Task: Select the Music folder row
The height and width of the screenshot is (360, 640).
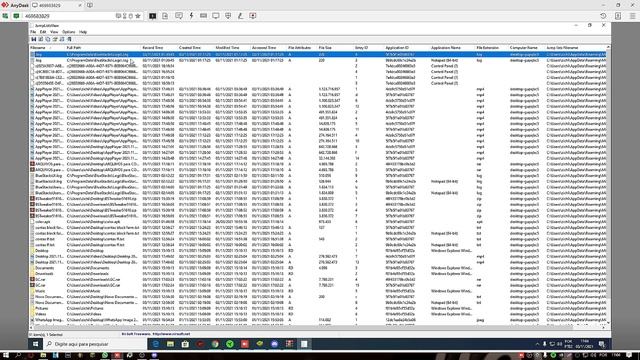Action: [318, 291]
